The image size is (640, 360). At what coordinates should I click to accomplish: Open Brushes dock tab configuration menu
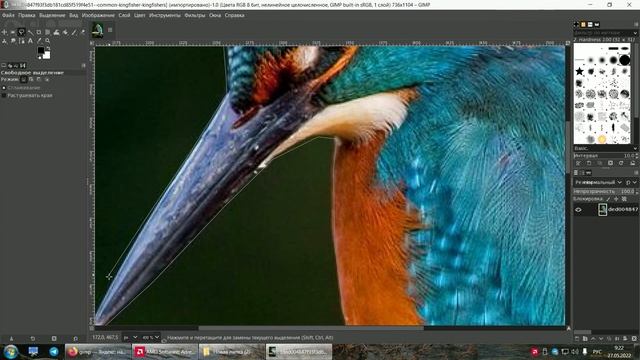click(636, 24)
